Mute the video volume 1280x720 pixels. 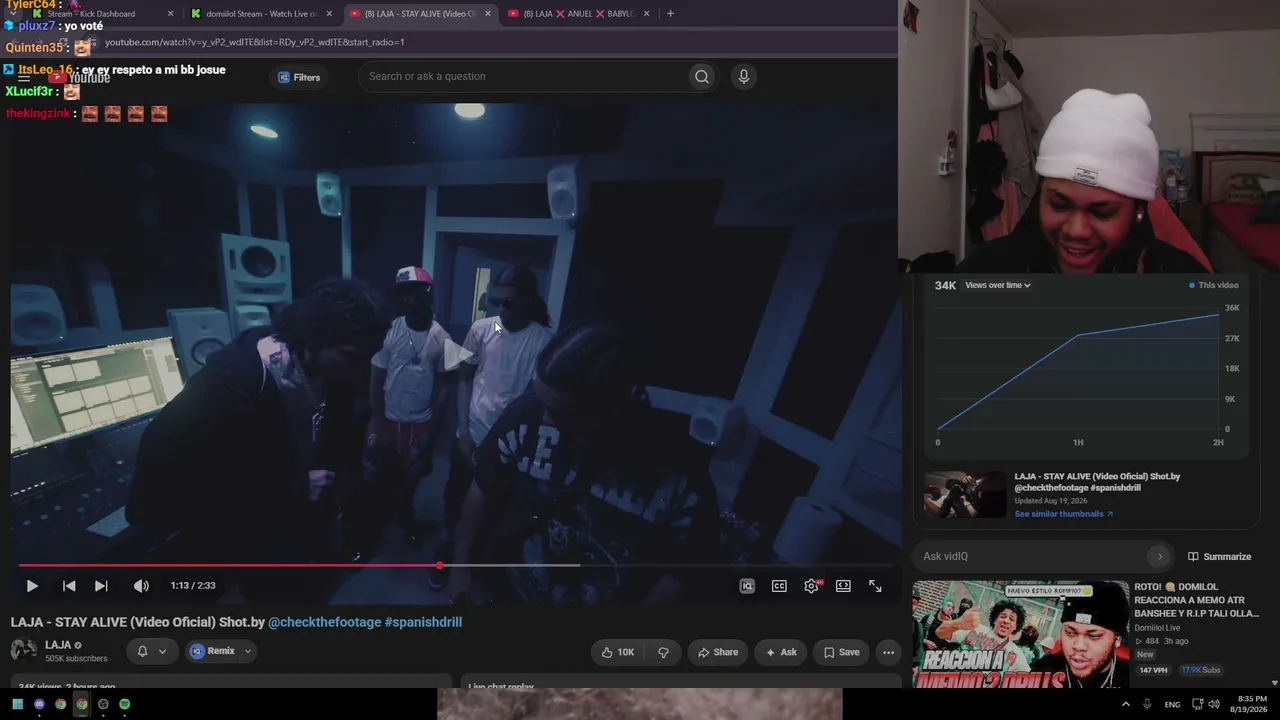[x=141, y=586]
